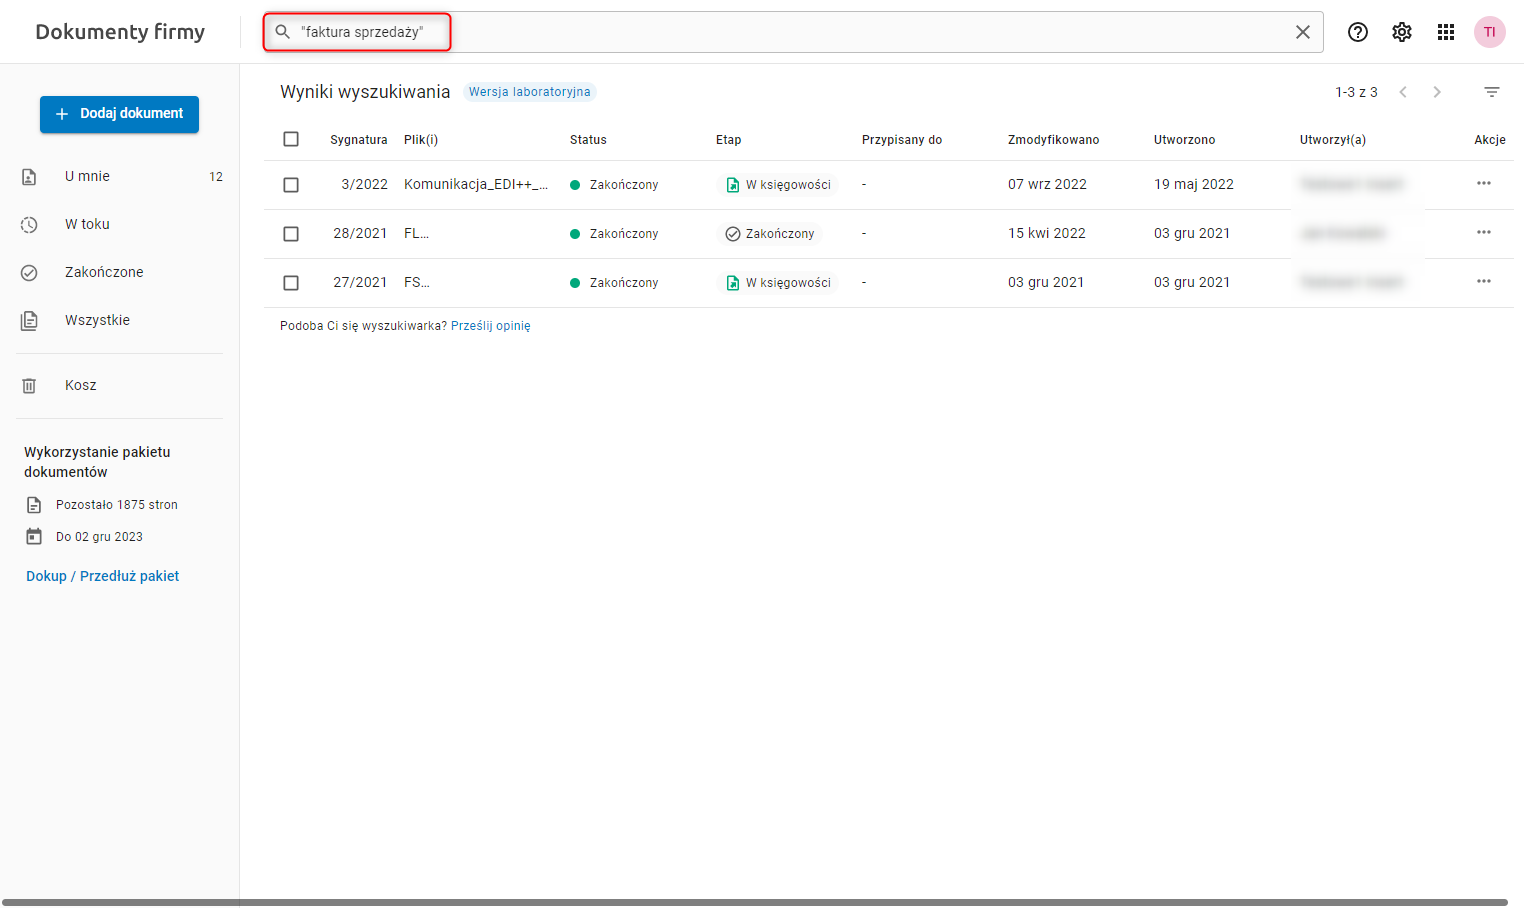The height and width of the screenshot is (908, 1524).
Task: Click the U mnie document icon
Action: pos(29,177)
